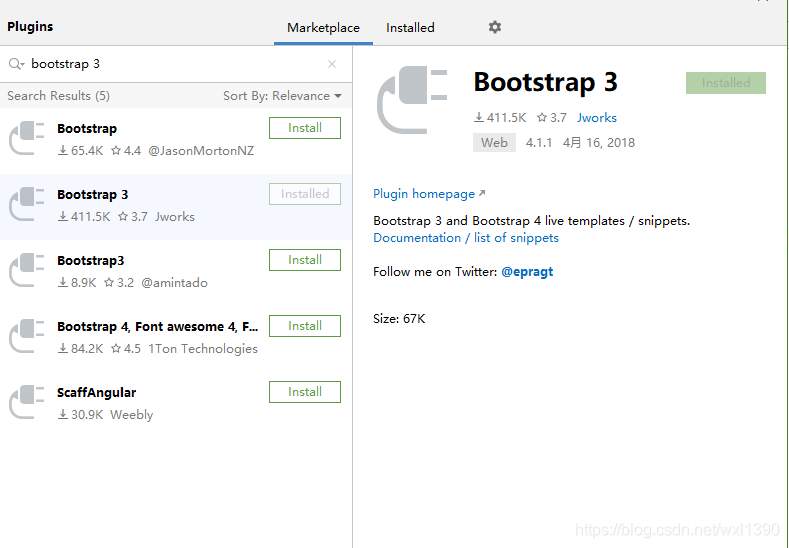Click the 8.9K downloads count for Bootstrap3
This screenshot has width=789, height=548.
[77, 282]
